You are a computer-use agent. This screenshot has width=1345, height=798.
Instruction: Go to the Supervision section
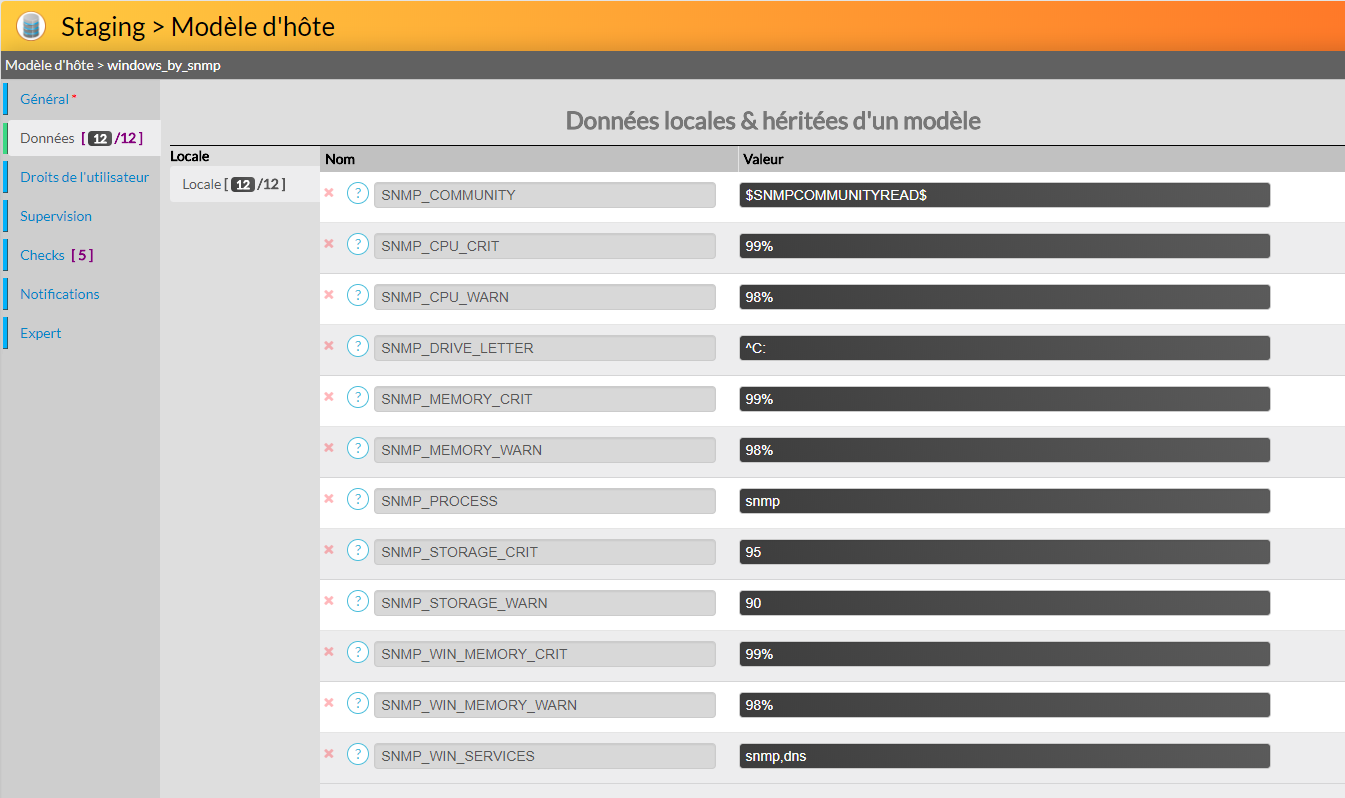click(x=56, y=216)
